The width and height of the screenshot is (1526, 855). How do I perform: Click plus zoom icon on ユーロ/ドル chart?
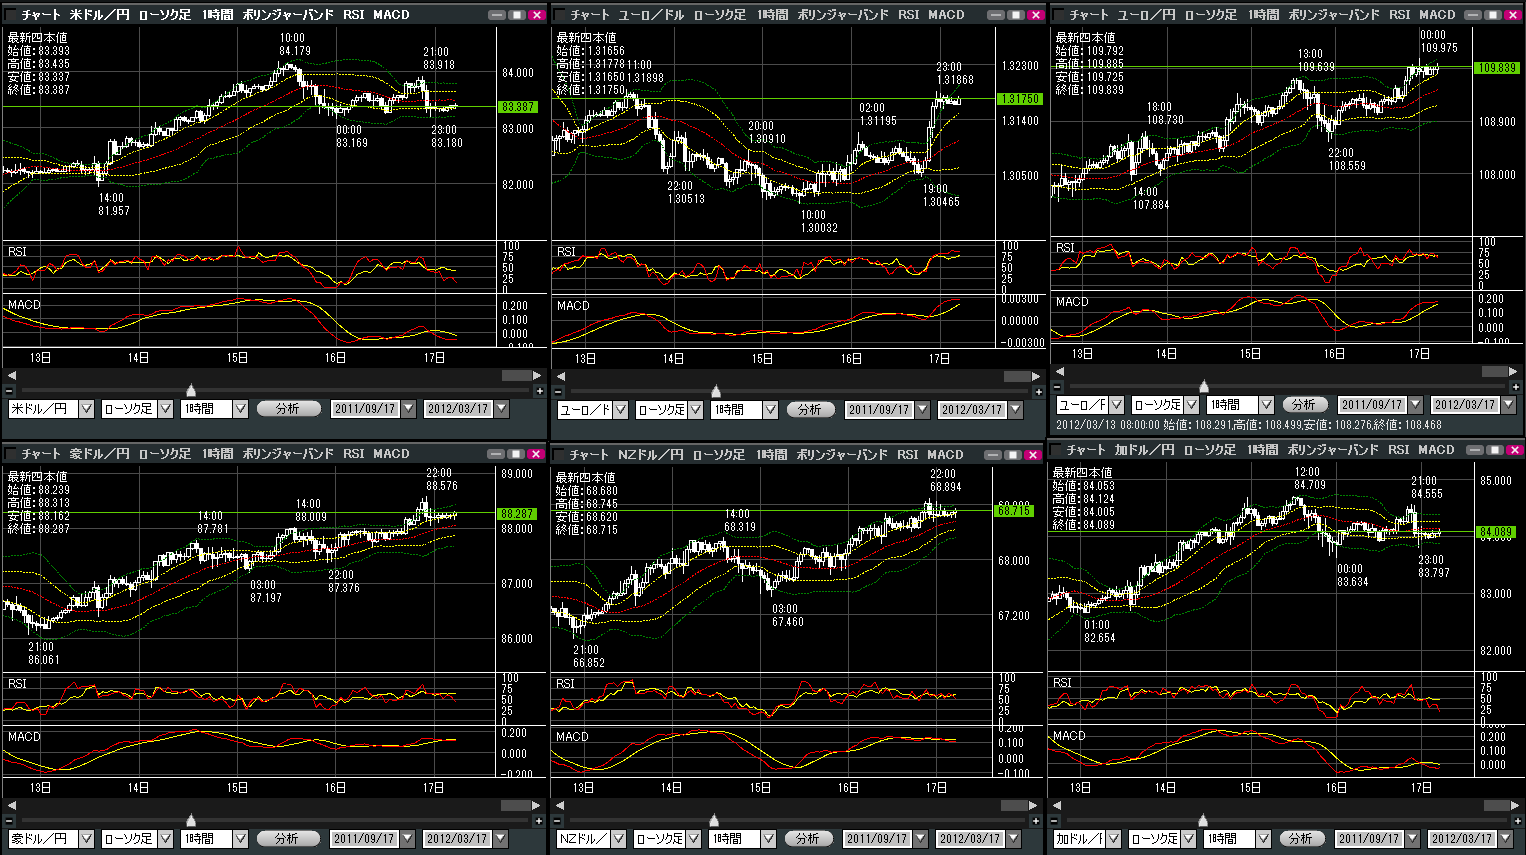click(x=1039, y=391)
